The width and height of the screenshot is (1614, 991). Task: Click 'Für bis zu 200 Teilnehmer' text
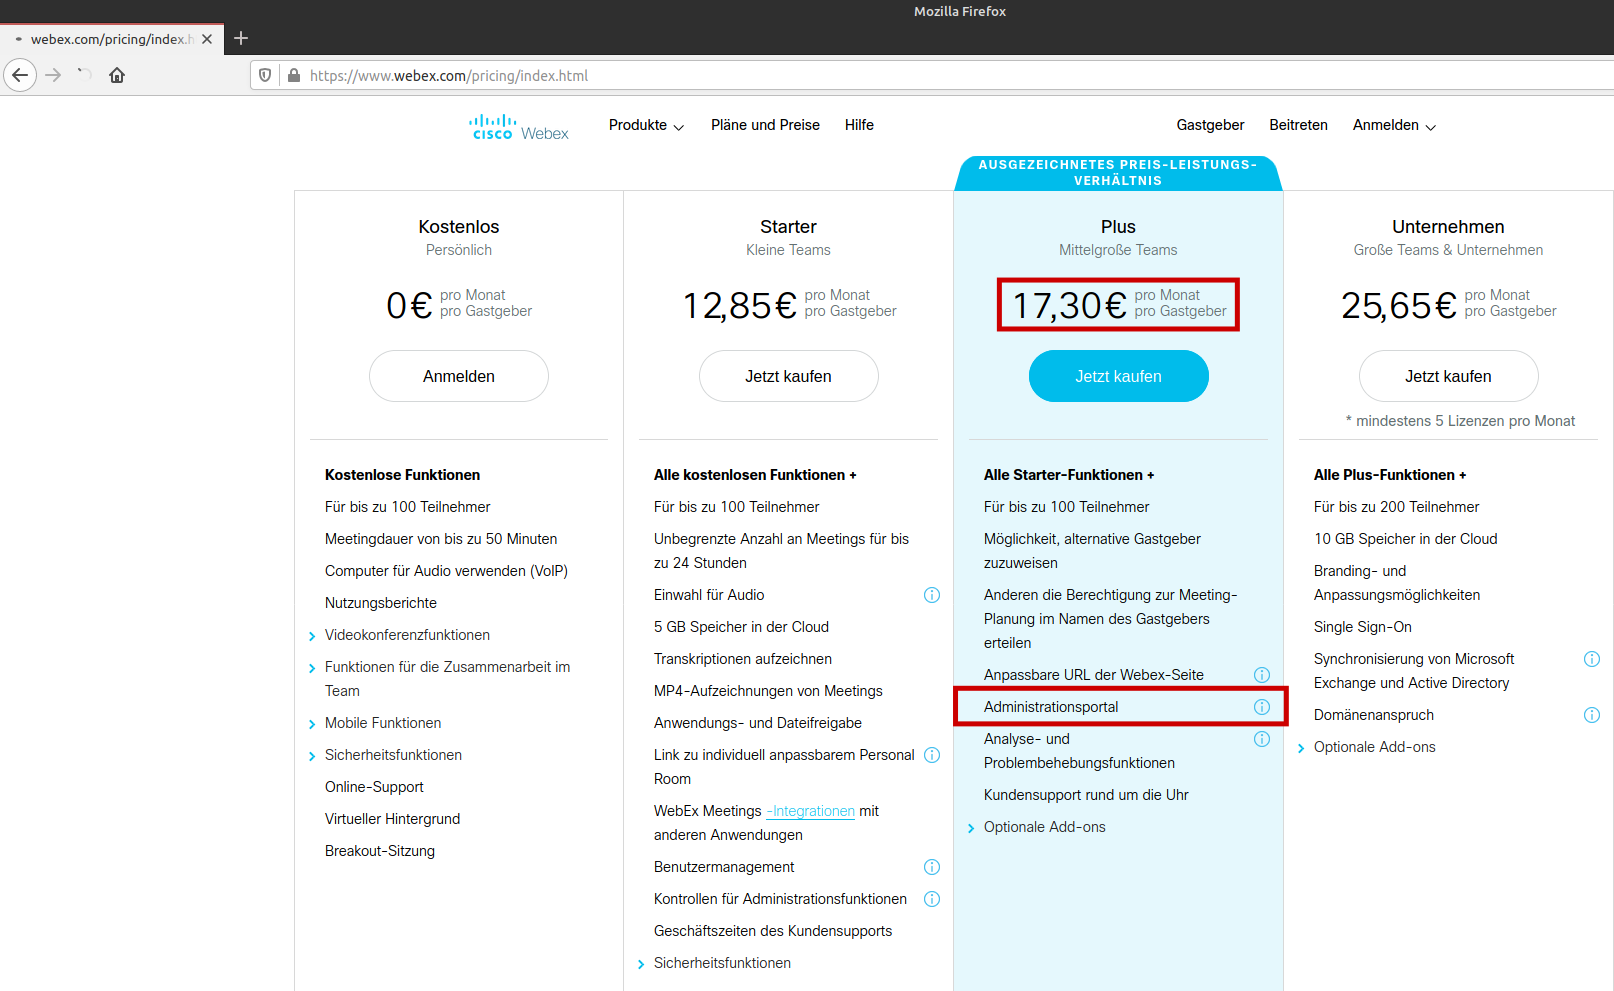[x=1396, y=507]
